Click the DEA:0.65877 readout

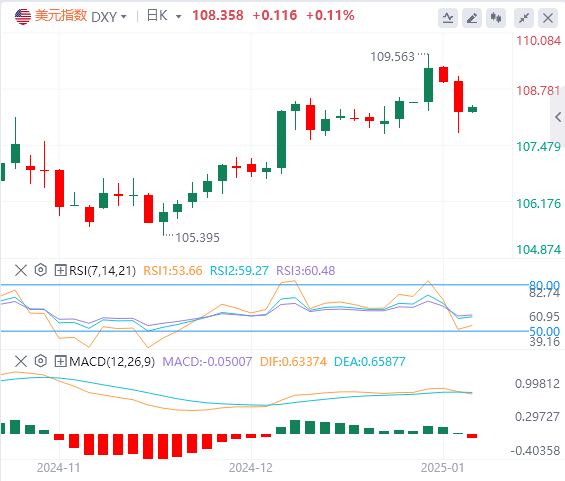[x=370, y=361]
